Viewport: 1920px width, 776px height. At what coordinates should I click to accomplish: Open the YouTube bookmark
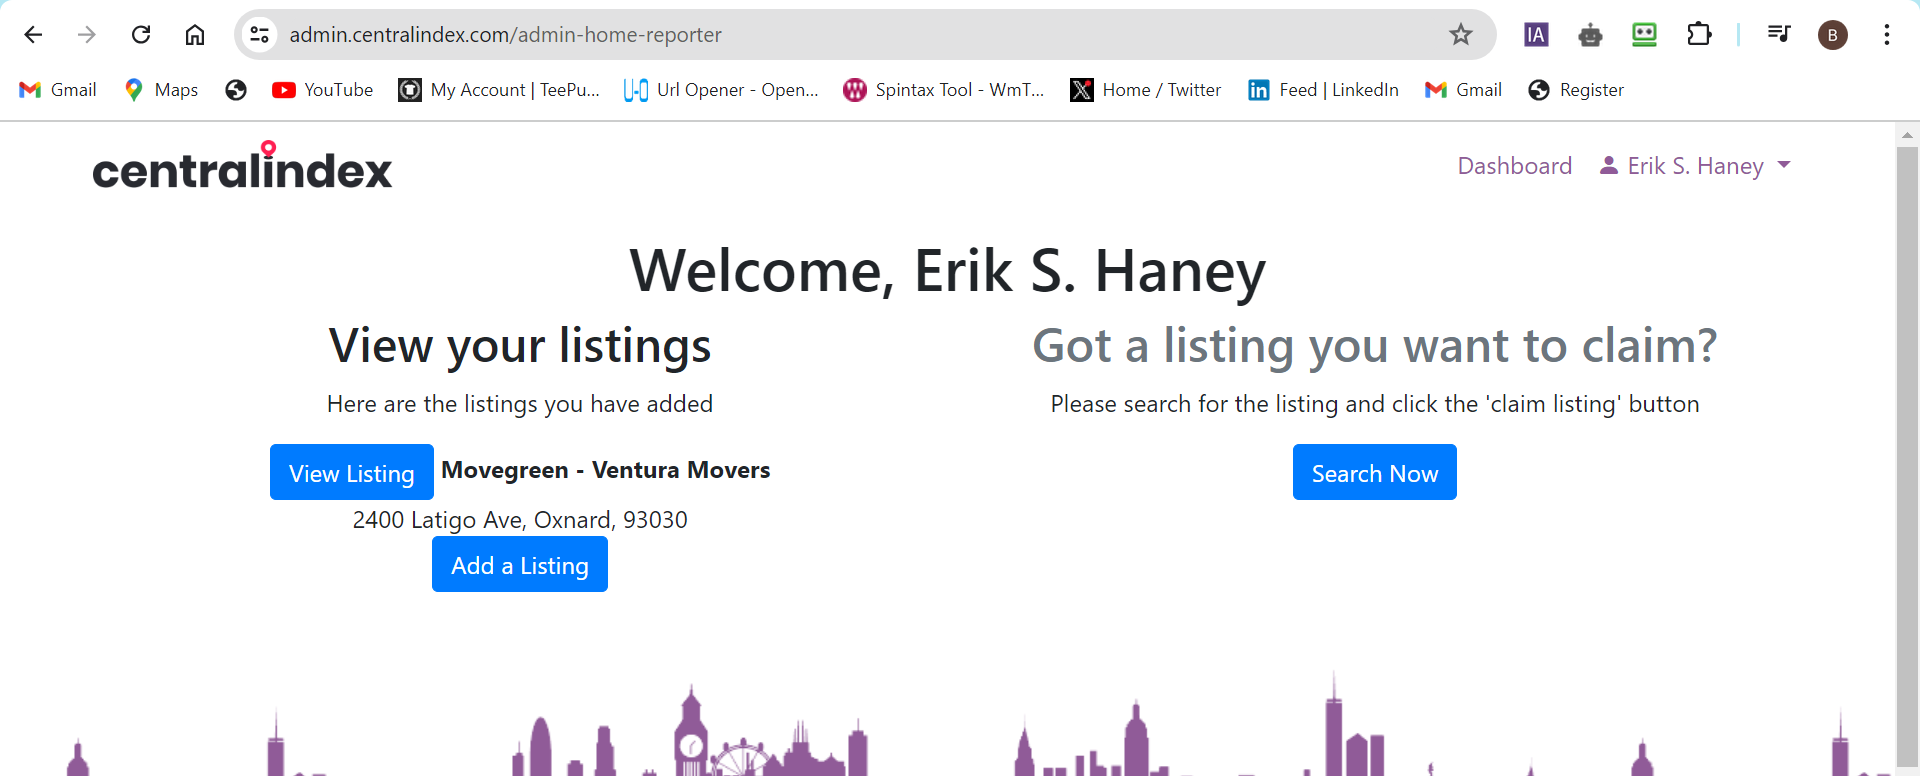(323, 90)
